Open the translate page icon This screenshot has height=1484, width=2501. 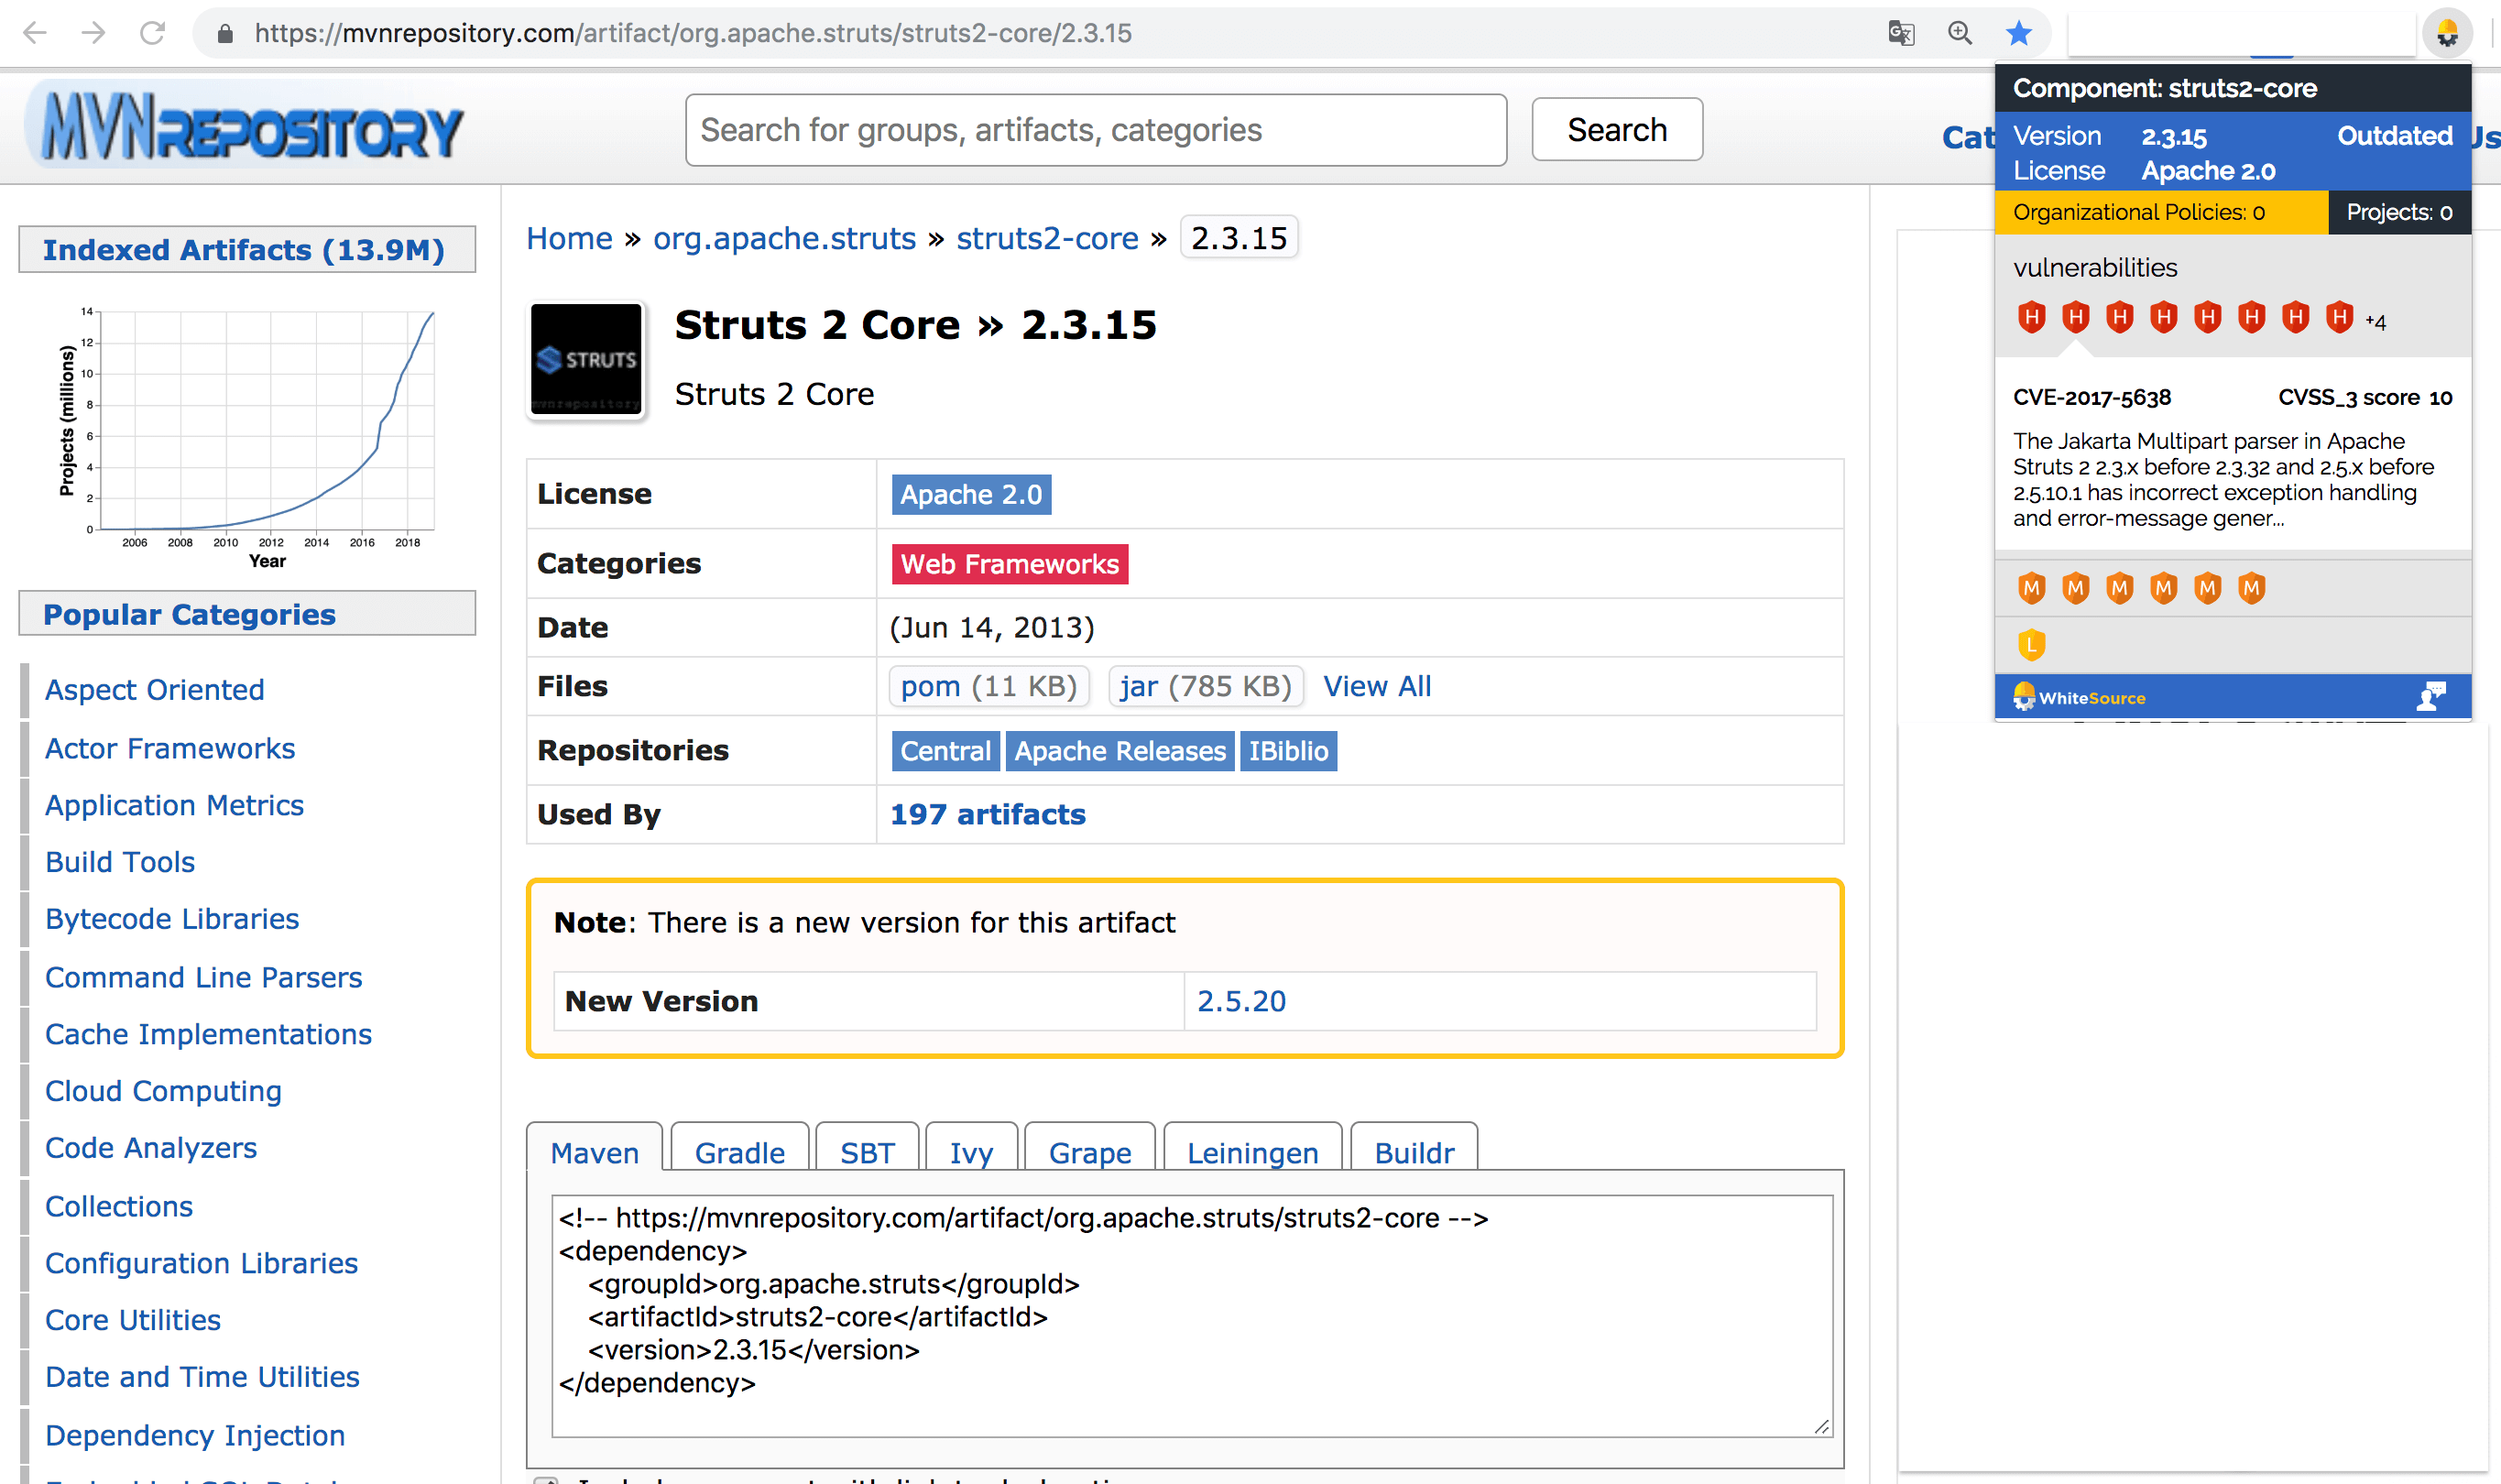1901,33
